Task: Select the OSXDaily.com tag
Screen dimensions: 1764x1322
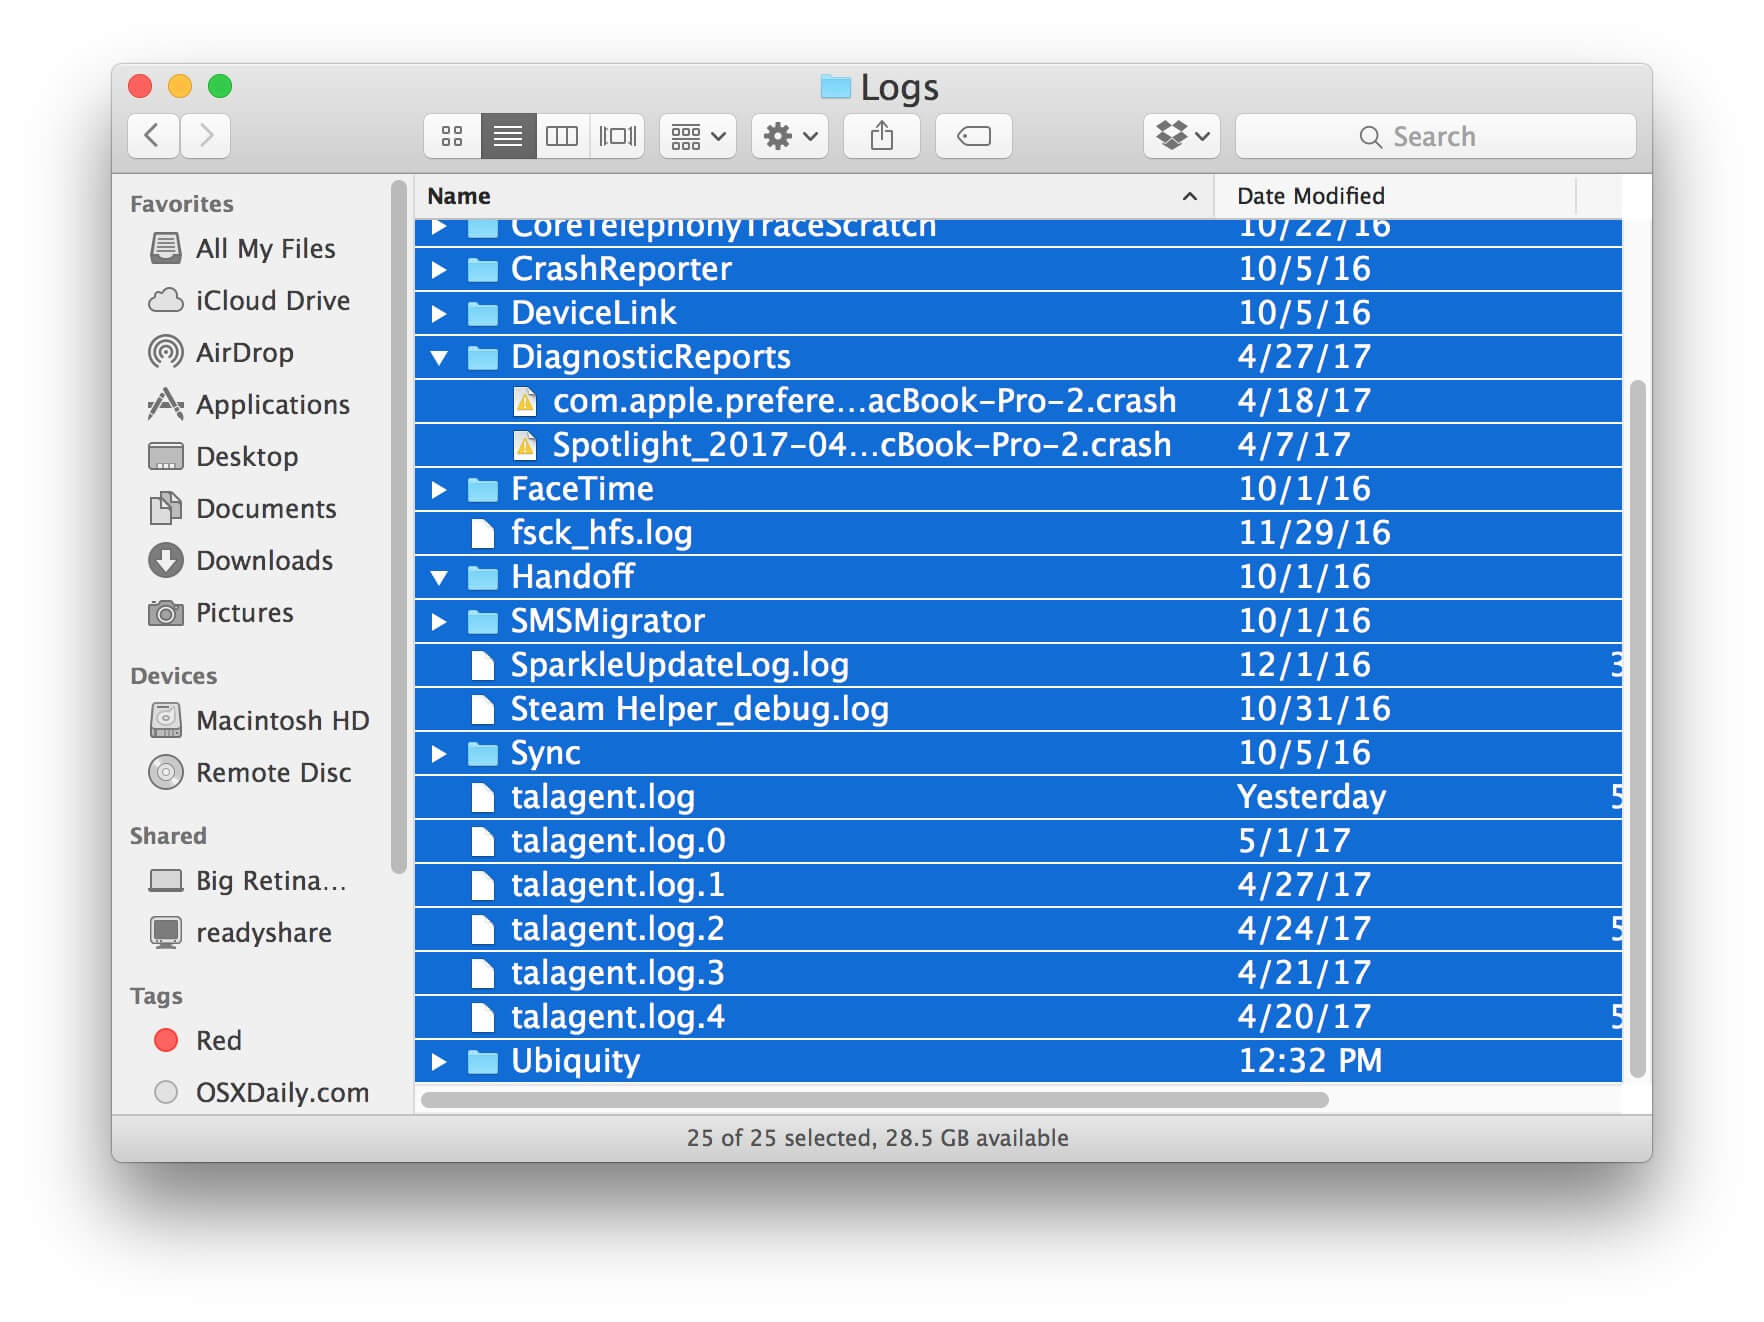Action: click(281, 1092)
